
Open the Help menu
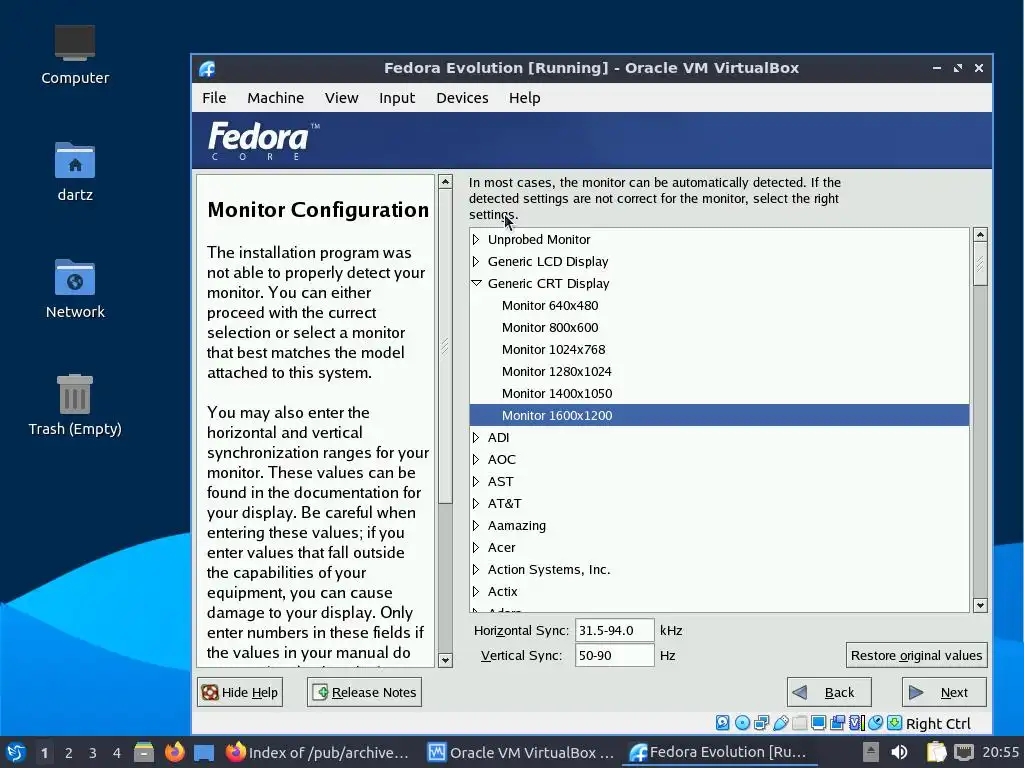click(x=524, y=98)
